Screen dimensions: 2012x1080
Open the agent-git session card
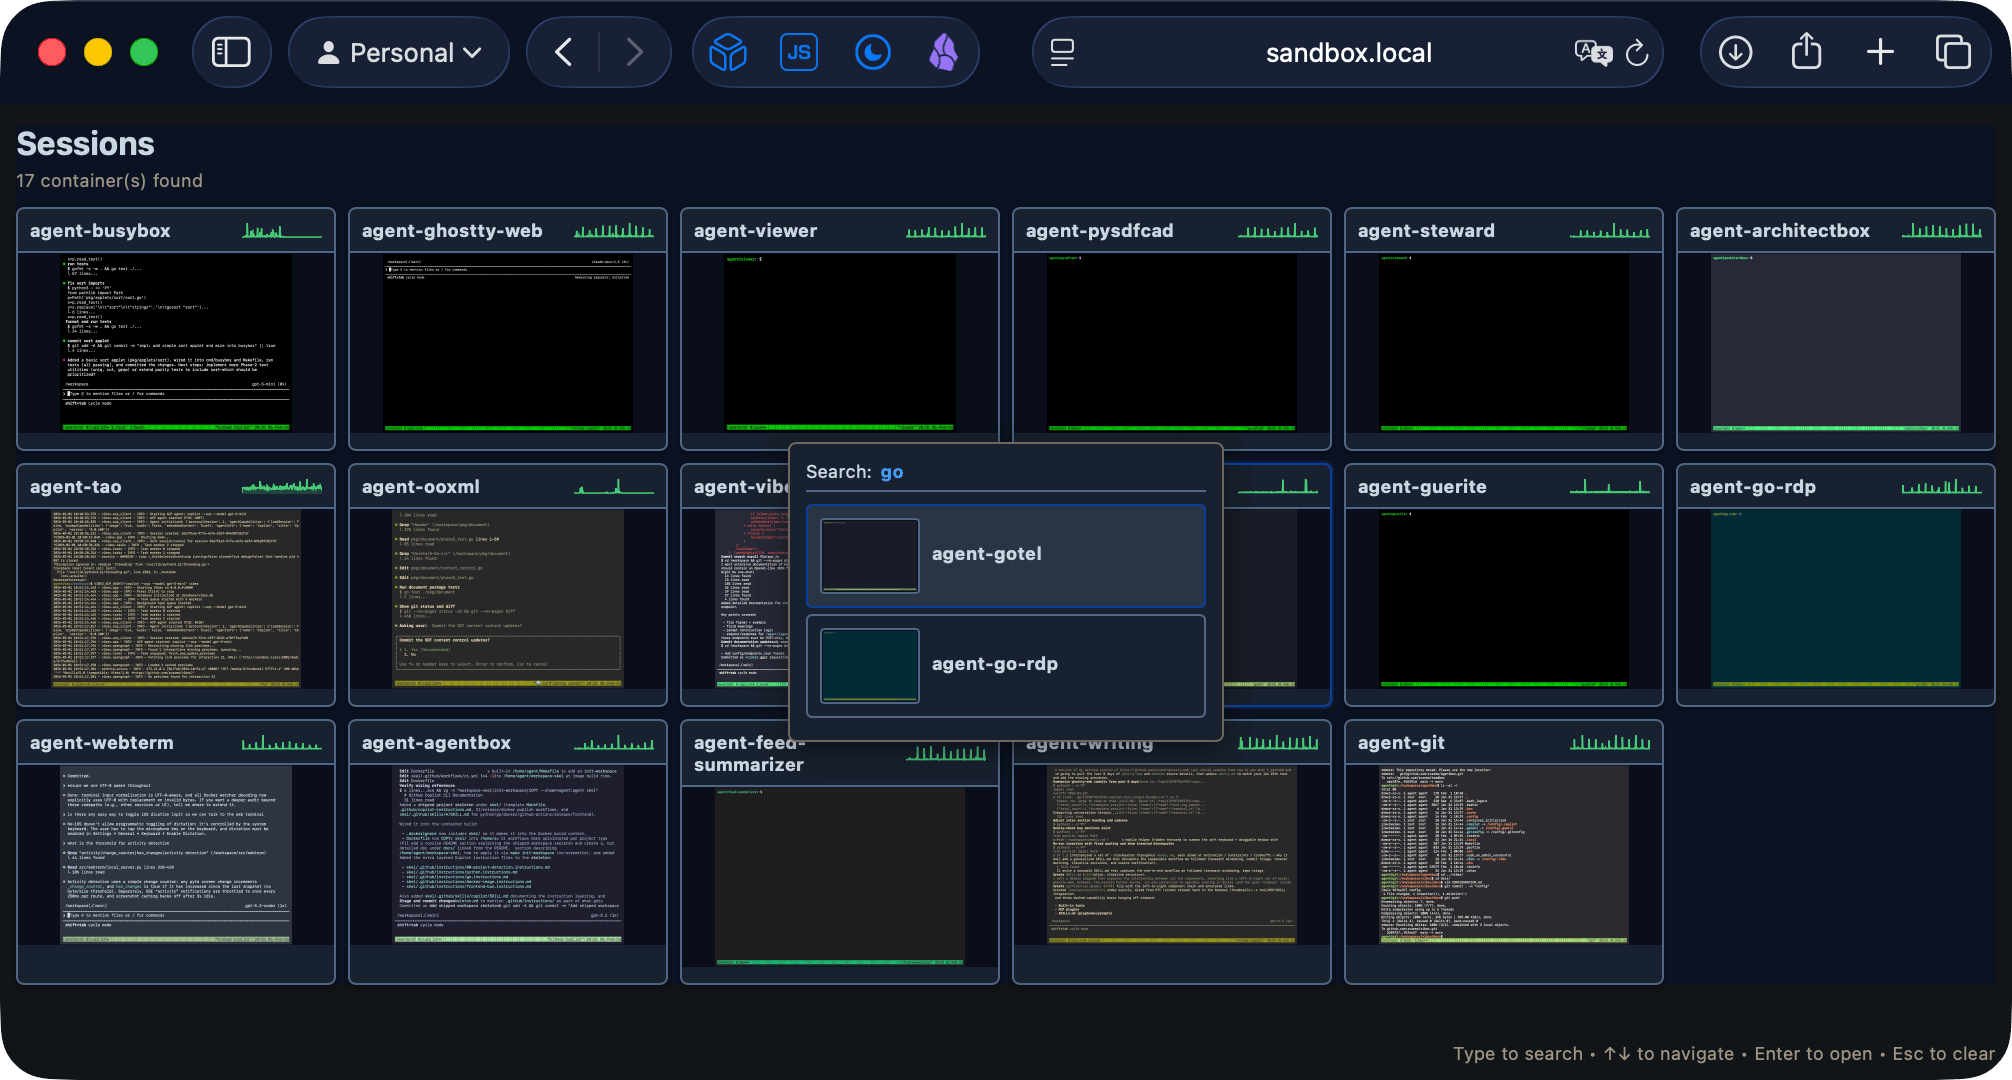(1503, 853)
